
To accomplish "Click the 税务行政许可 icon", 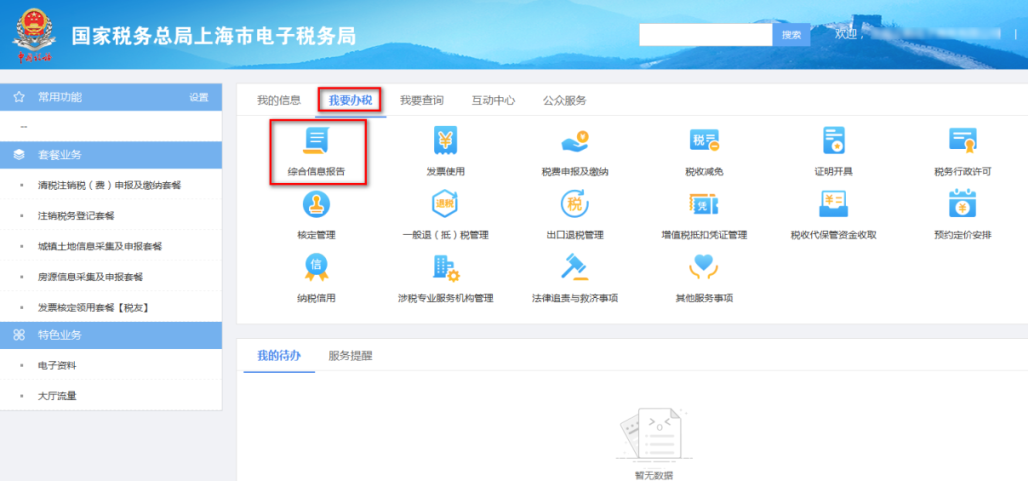I will (962, 141).
